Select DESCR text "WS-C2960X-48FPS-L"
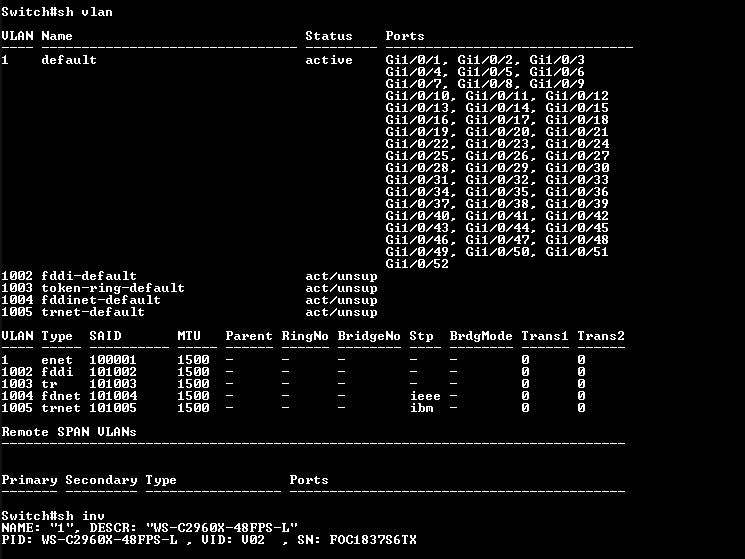The width and height of the screenshot is (745, 559). pos(221,528)
